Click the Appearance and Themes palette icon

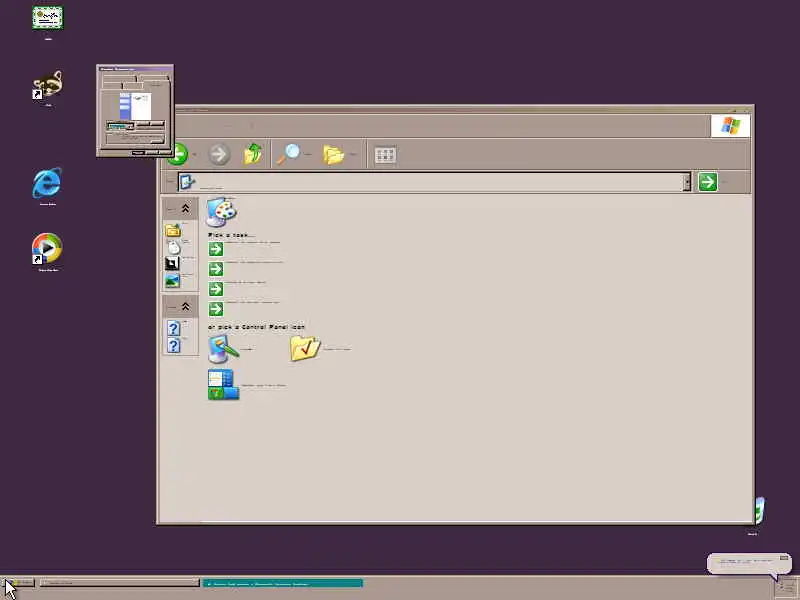pos(221,211)
